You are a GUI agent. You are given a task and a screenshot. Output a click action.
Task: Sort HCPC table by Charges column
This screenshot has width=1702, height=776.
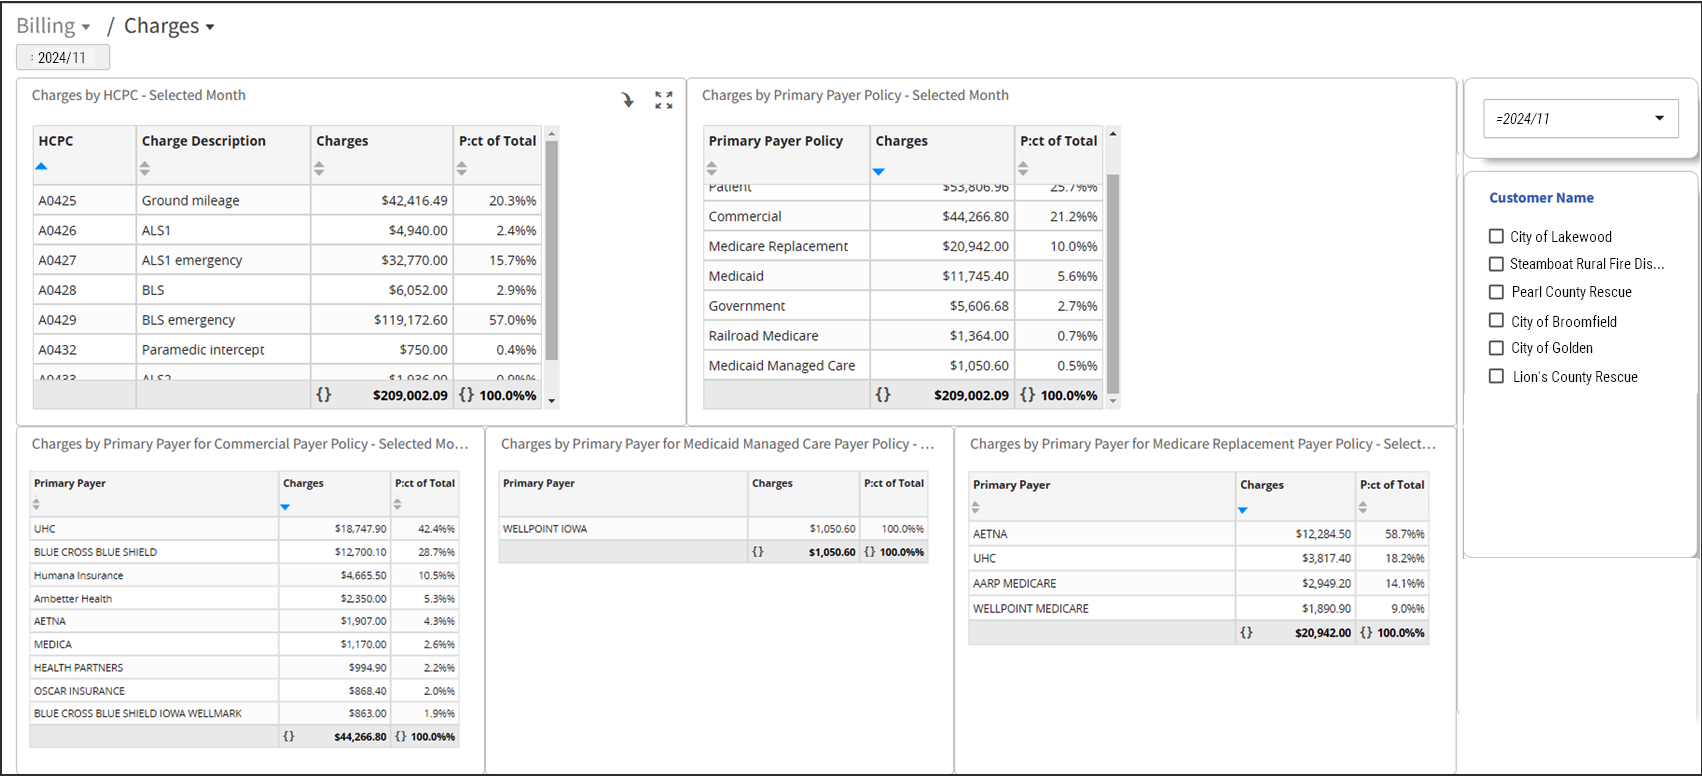tap(319, 168)
